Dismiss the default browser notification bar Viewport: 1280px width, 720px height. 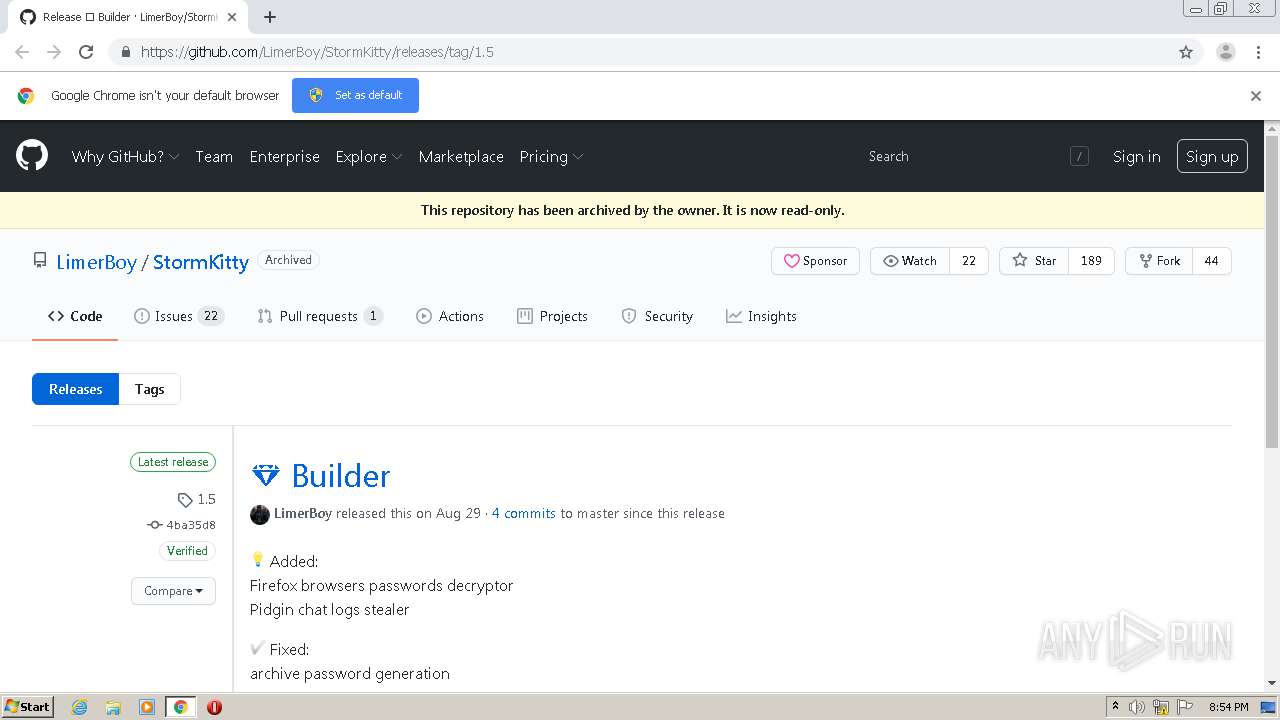[1256, 96]
